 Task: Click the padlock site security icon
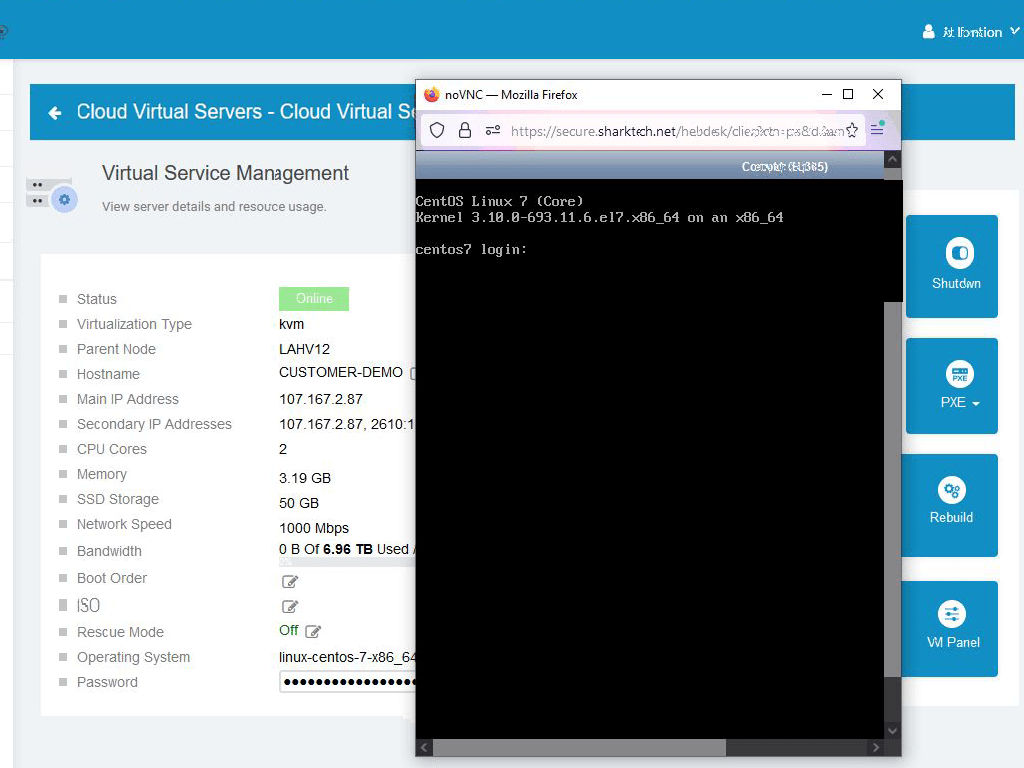(464, 131)
